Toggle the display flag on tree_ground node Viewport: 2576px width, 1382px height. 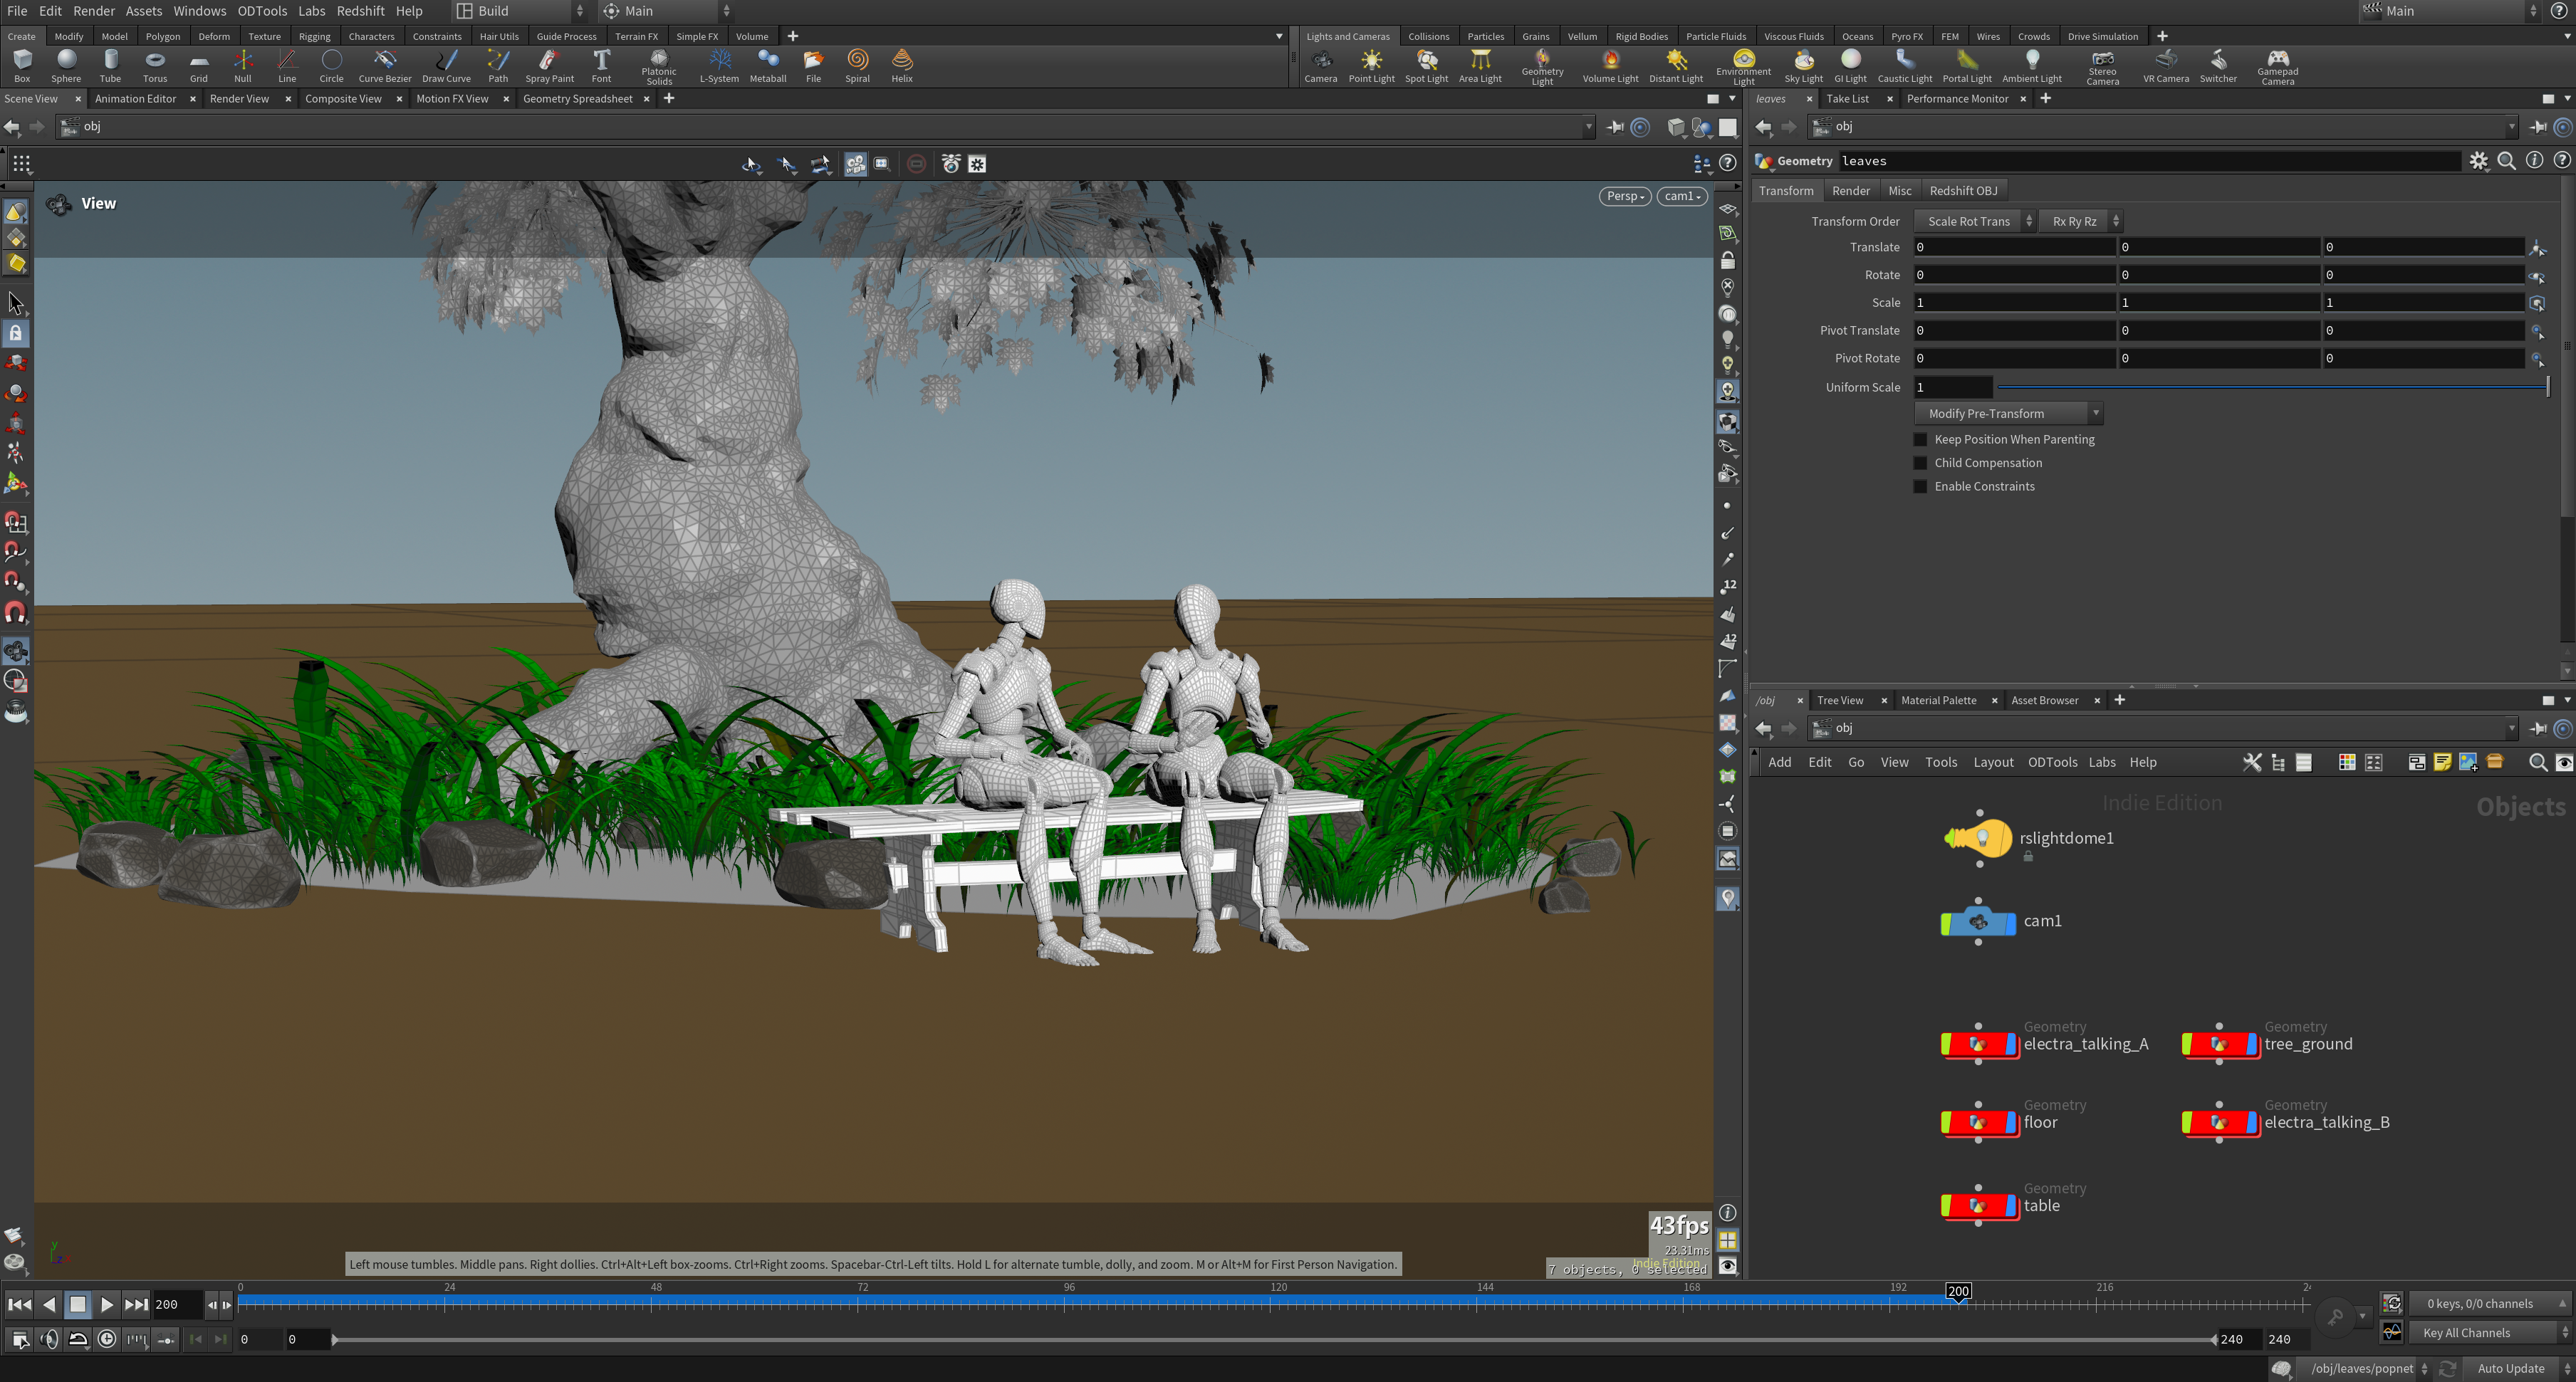(x=2252, y=1045)
